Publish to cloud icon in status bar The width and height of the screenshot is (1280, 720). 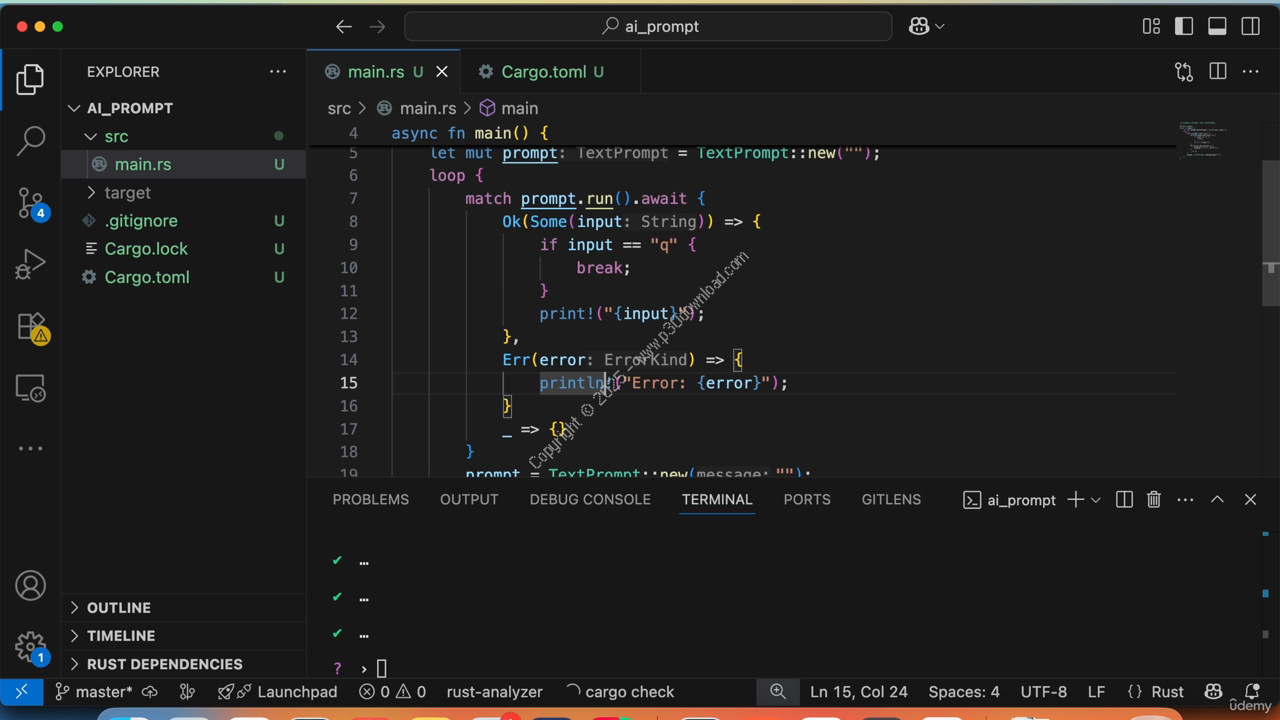click(x=150, y=691)
